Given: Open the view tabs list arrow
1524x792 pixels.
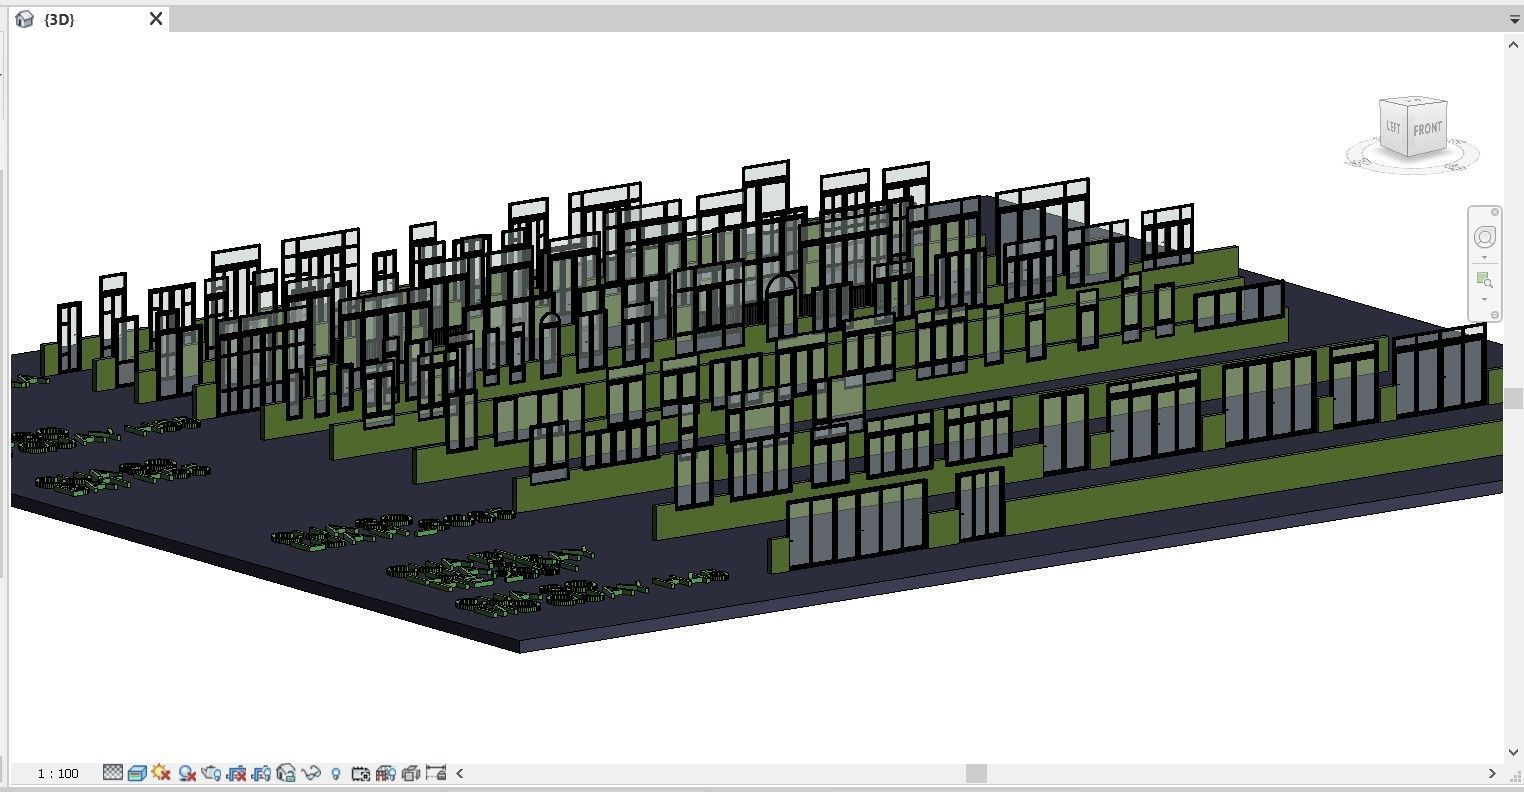Looking at the screenshot, I should click(1514, 19).
